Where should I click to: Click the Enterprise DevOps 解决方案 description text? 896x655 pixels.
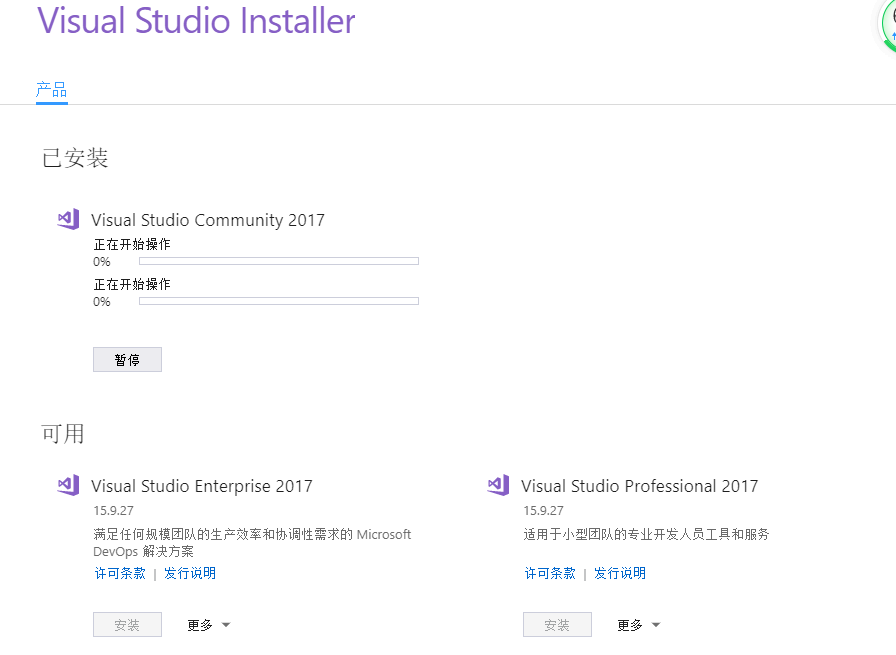click(x=252, y=543)
